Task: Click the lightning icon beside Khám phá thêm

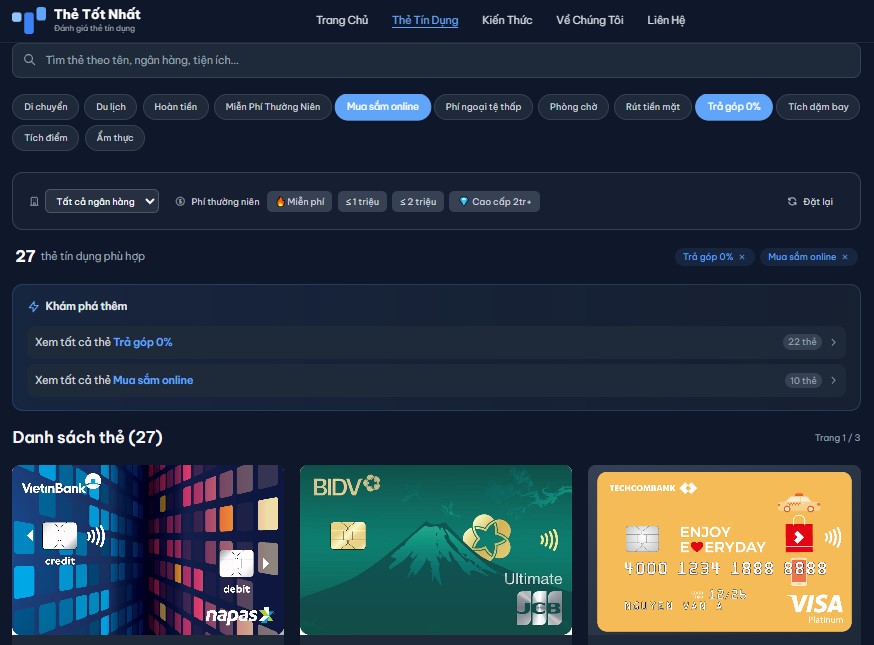Action: point(33,306)
